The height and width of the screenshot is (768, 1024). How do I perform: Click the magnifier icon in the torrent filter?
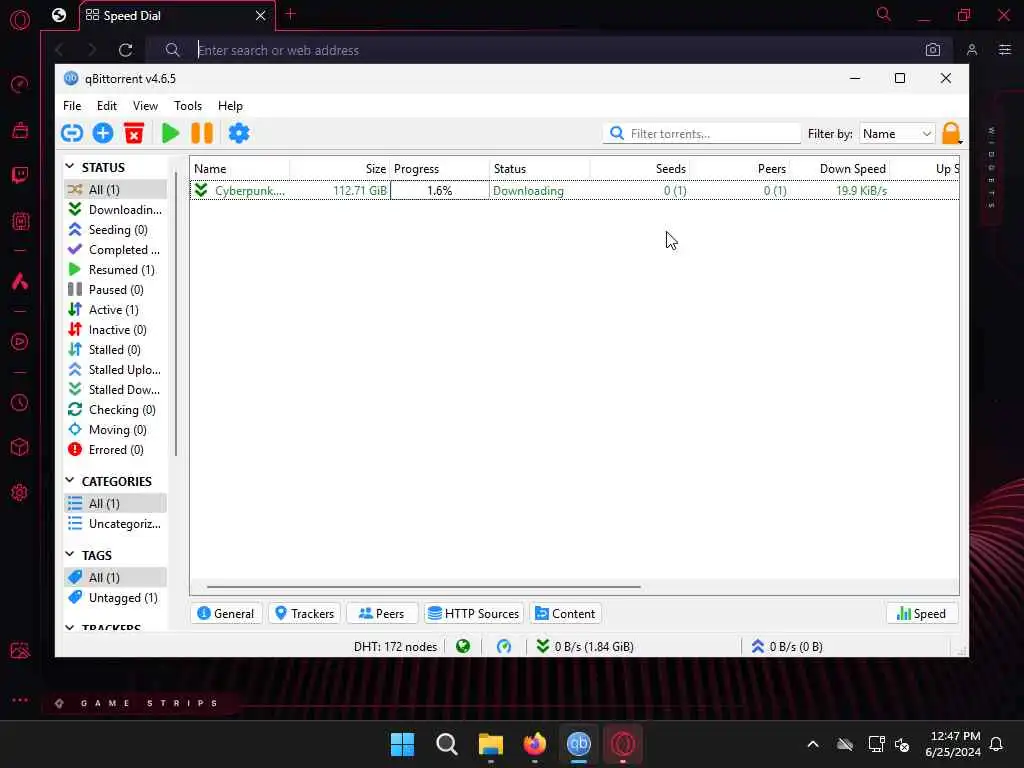tap(616, 133)
